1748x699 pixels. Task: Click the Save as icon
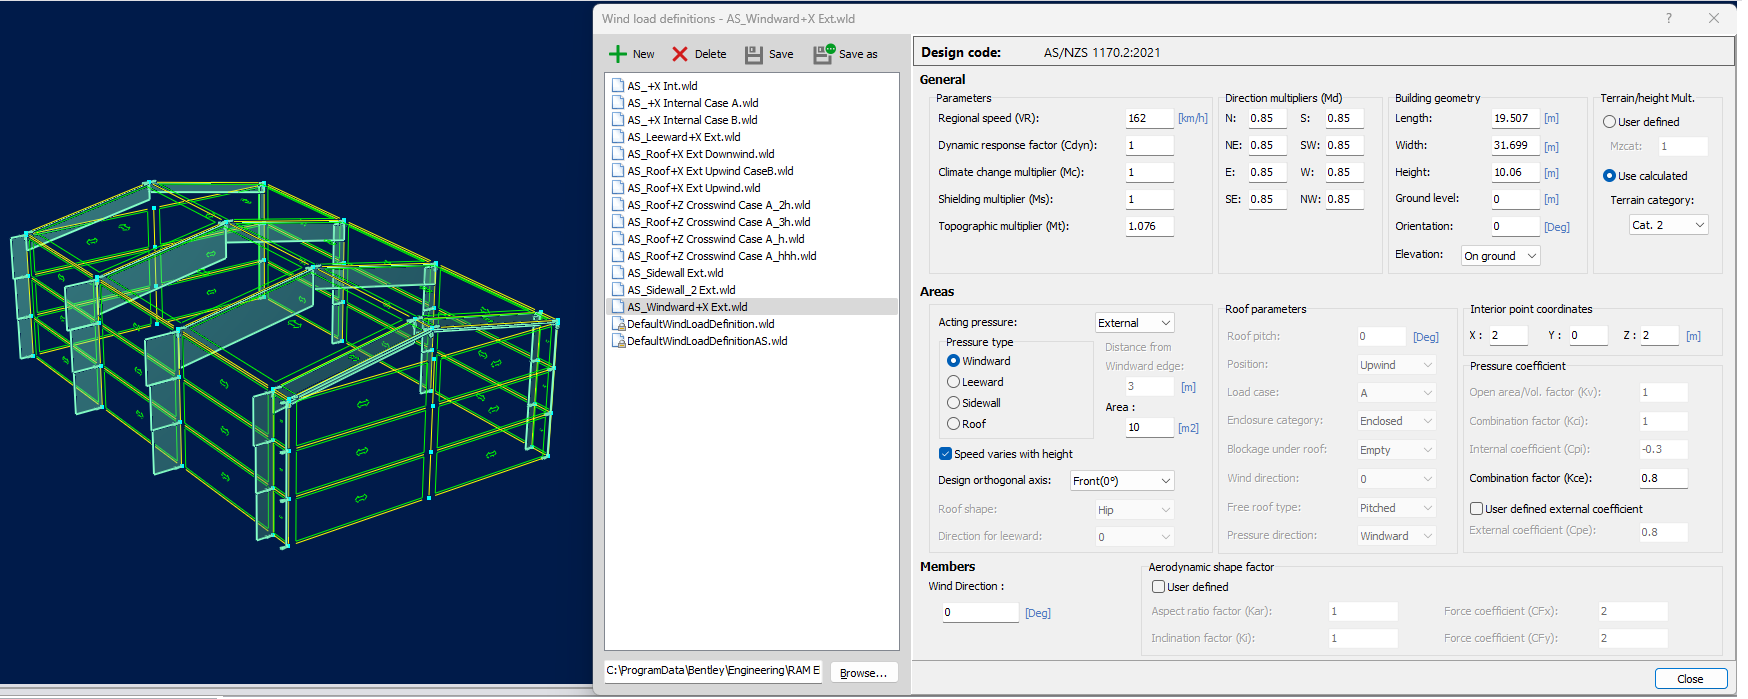click(824, 54)
